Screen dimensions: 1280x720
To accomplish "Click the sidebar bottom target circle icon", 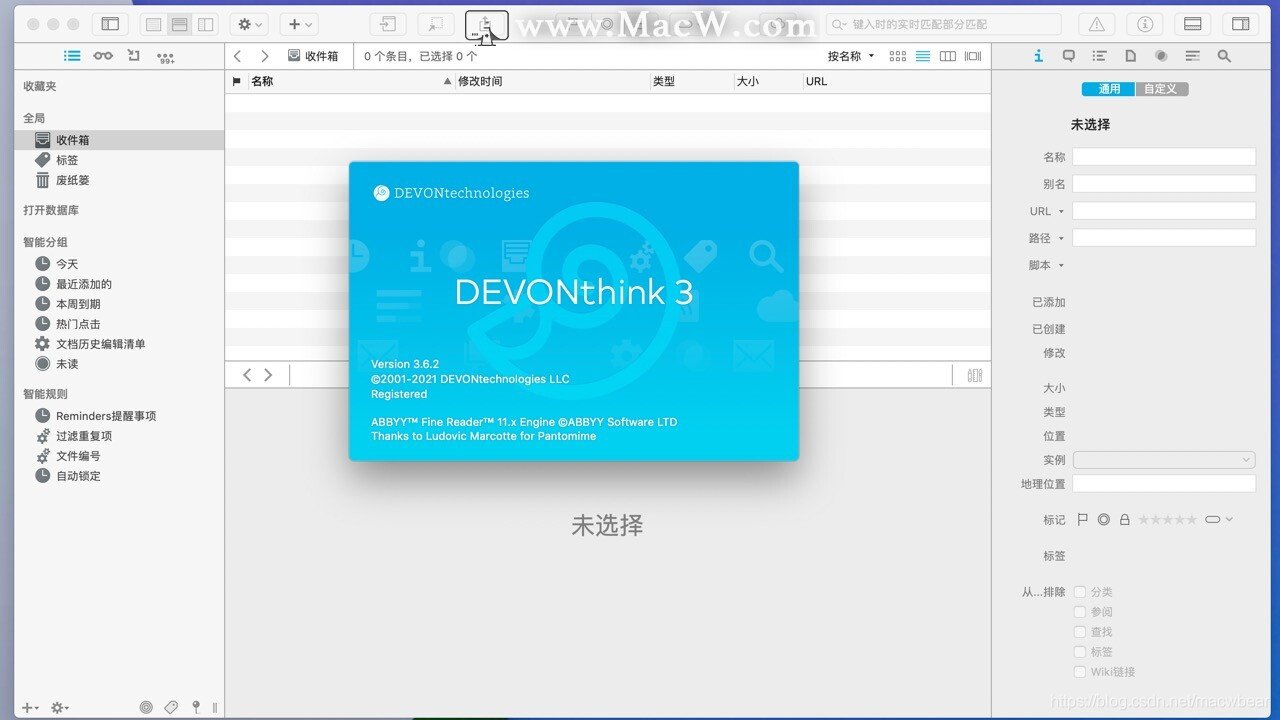I will pos(146,707).
